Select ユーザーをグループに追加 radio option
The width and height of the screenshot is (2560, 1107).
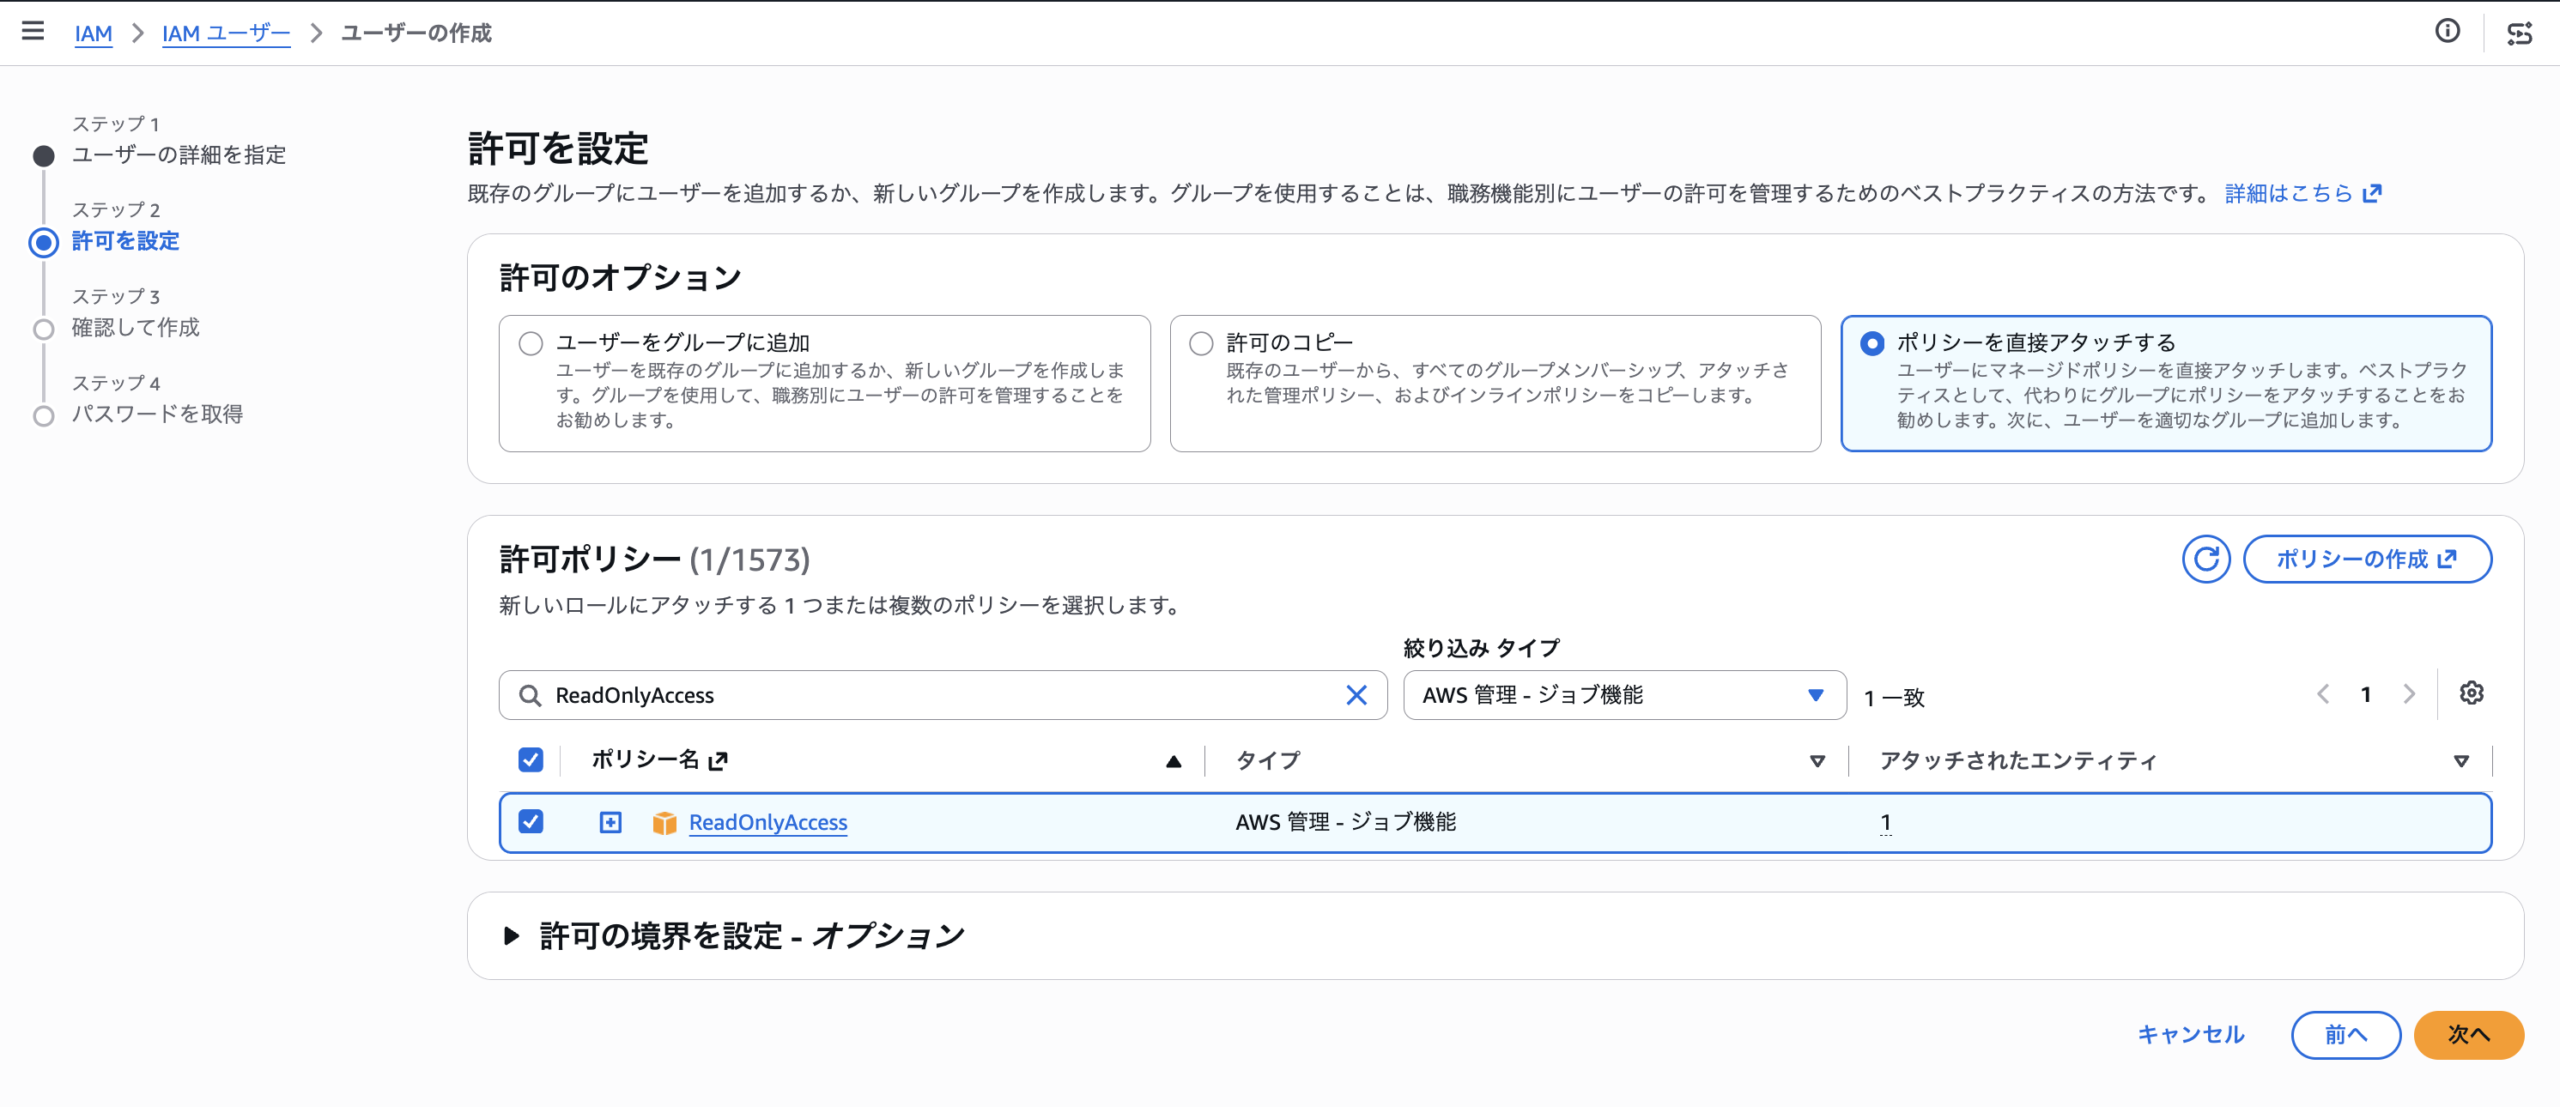click(x=531, y=343)
